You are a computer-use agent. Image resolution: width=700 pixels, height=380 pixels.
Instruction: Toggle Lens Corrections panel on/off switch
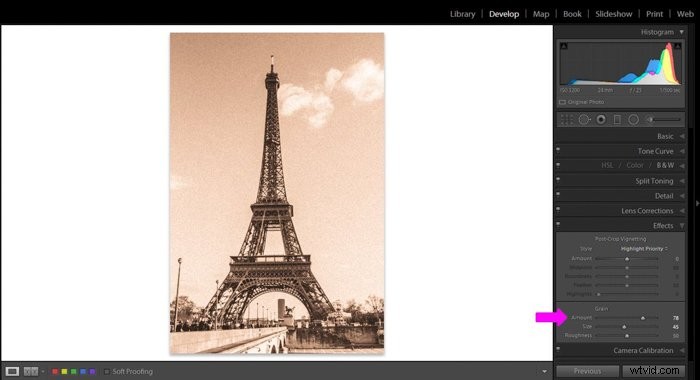558,209
